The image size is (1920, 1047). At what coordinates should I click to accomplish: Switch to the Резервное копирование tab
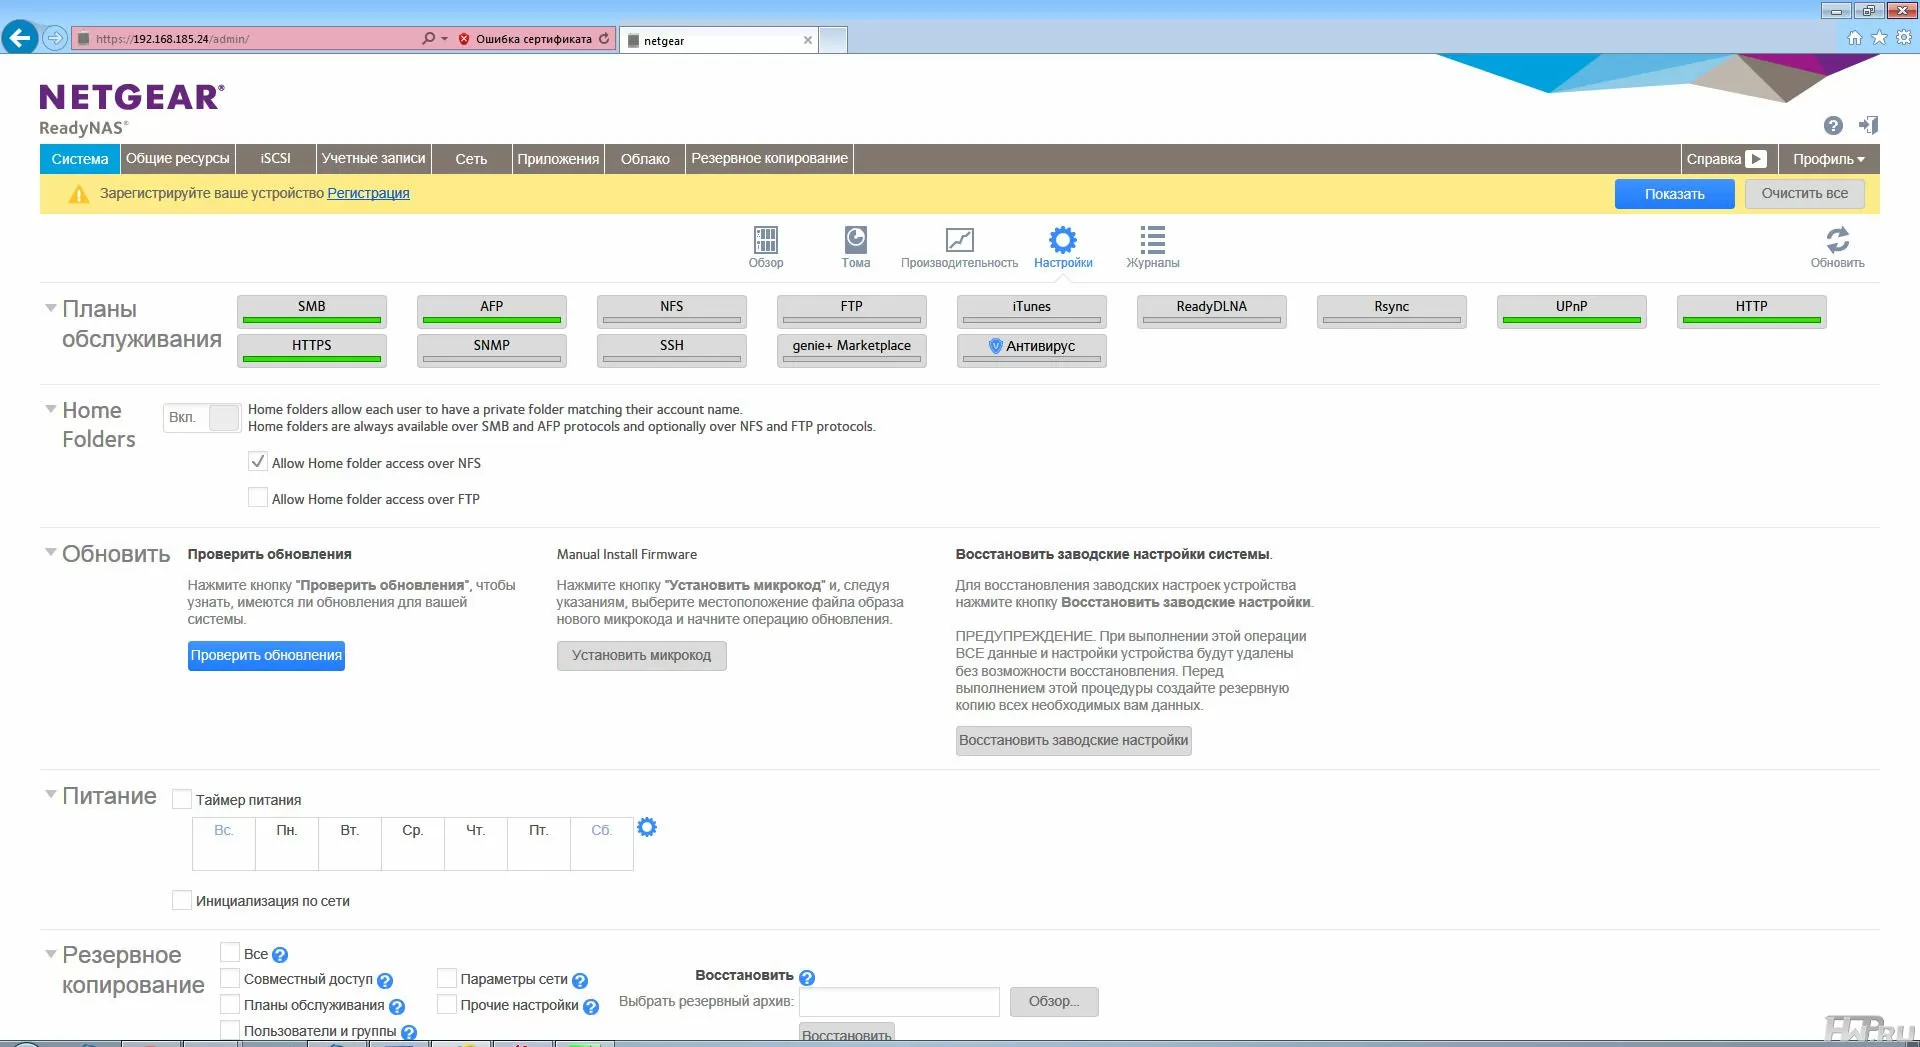point(769,159)
